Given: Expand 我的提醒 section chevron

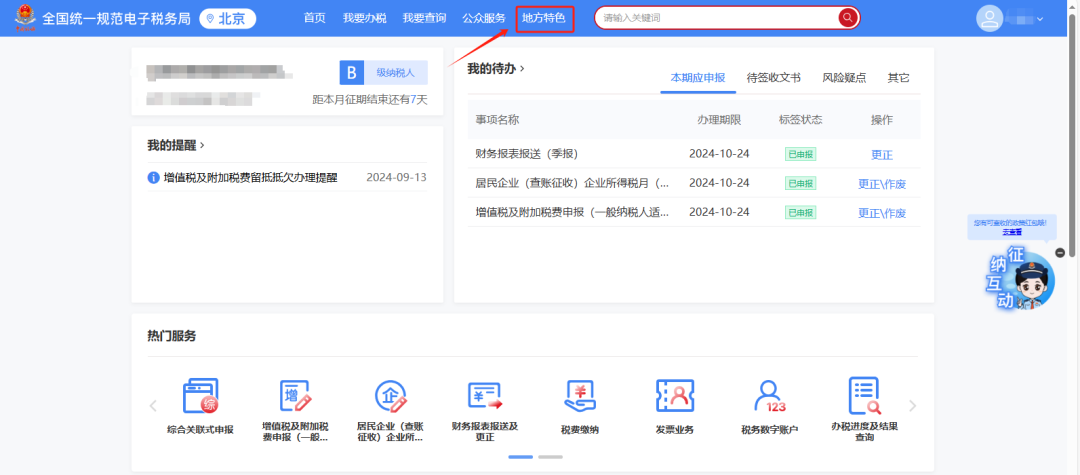Looking at the screenshot, I should [x=202, y=146].
